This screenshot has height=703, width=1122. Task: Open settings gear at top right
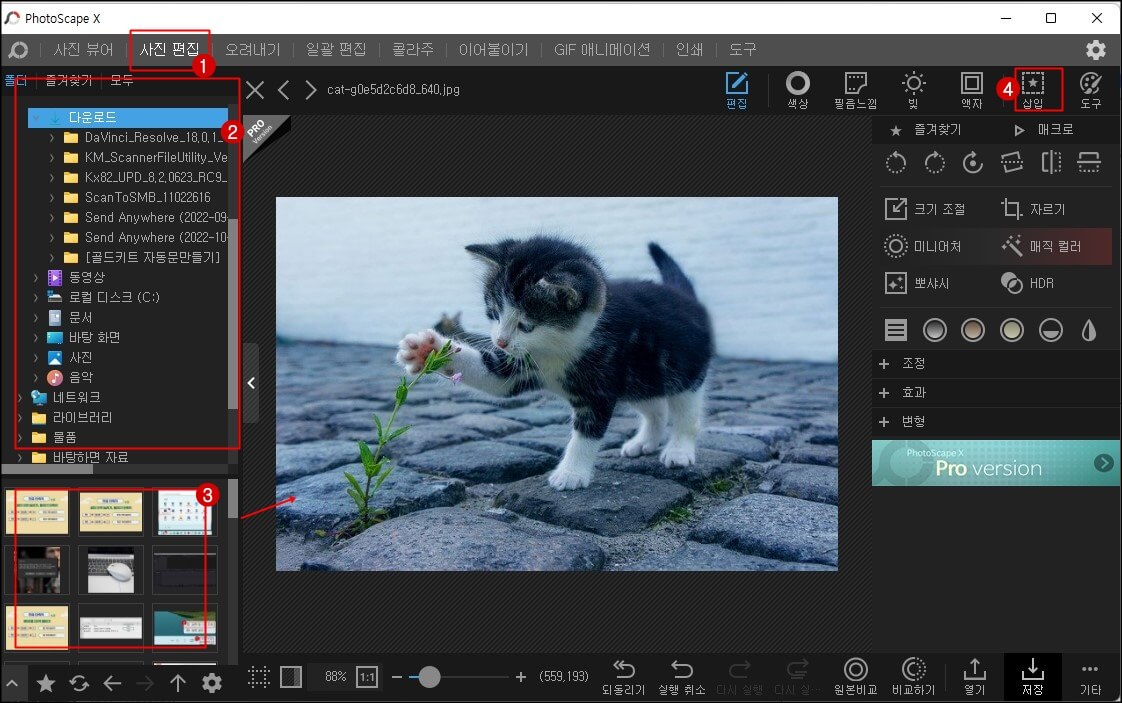[1096, 49]
